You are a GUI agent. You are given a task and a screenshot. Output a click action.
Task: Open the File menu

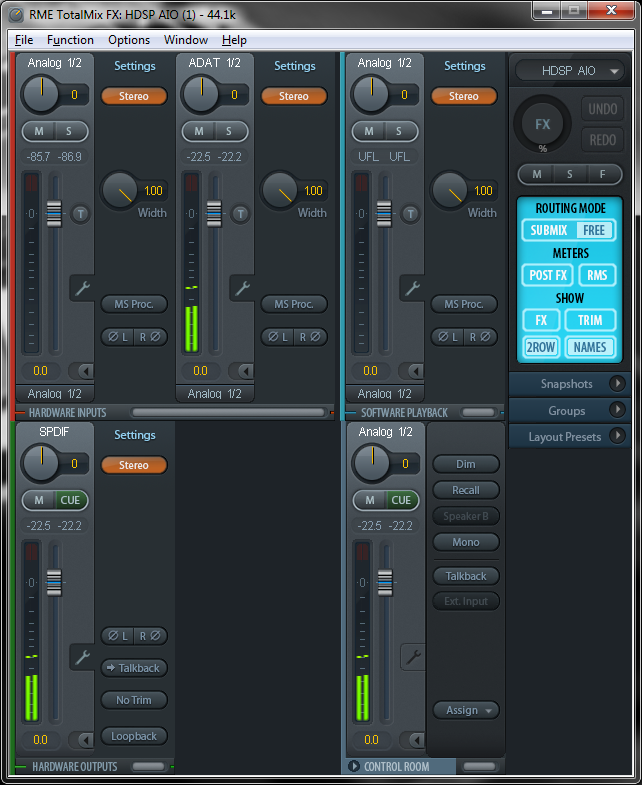click(x=24, y=40)
